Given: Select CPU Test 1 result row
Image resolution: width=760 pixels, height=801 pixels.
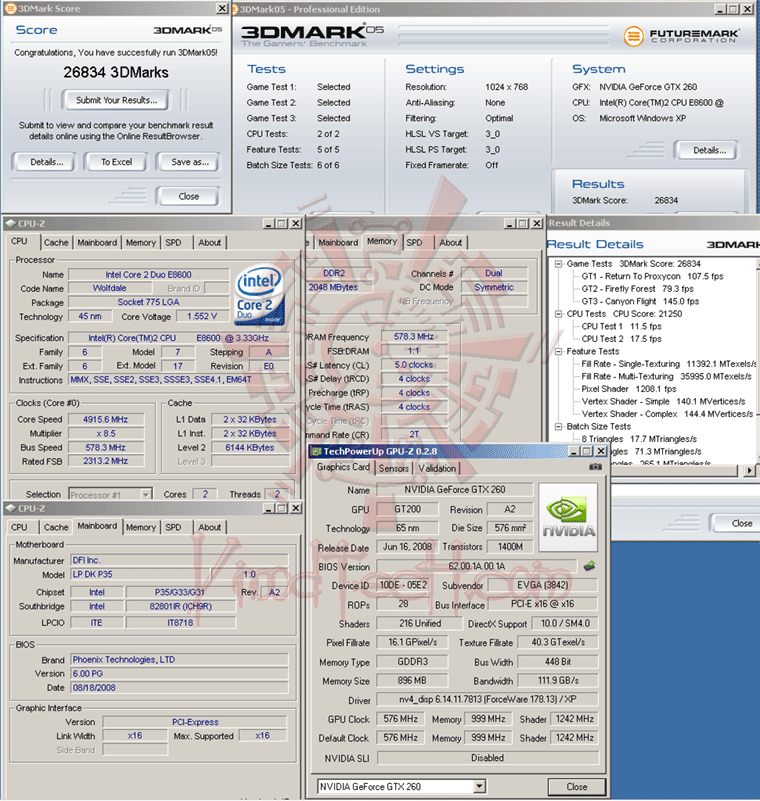Looking at the screenshot, I should pos(621,326).
